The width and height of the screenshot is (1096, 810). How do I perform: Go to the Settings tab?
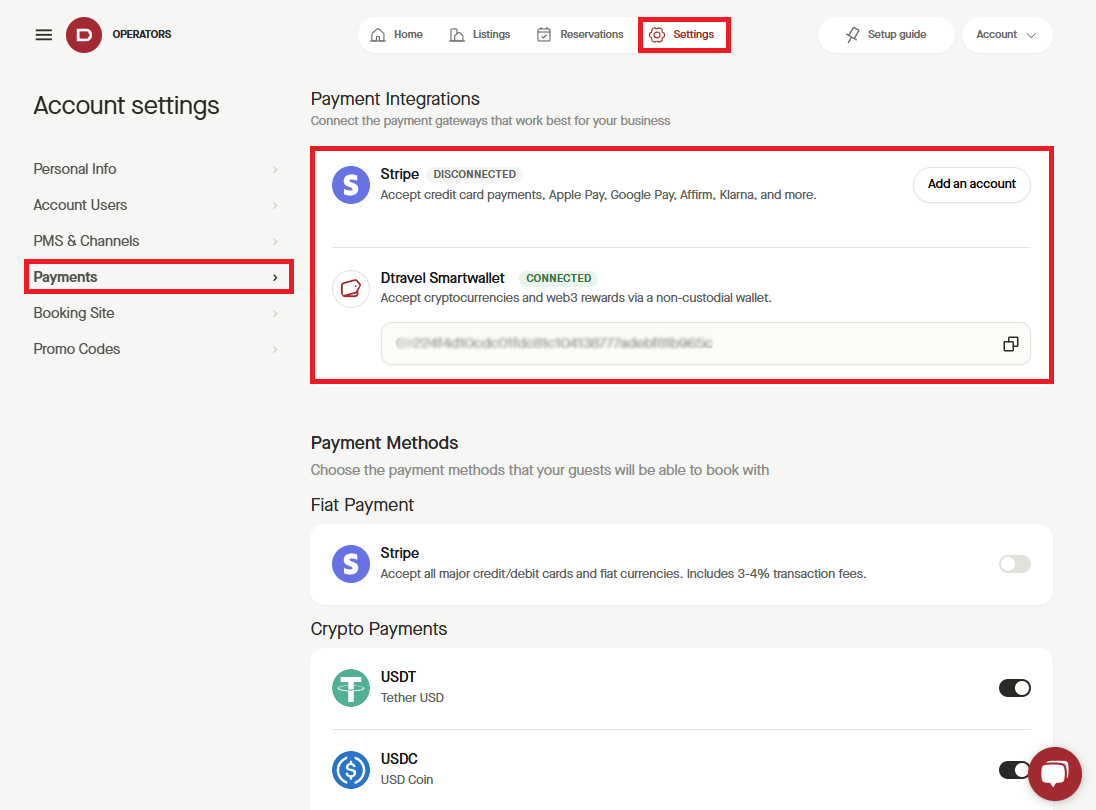pyautogui.click(x=682, y=35)
